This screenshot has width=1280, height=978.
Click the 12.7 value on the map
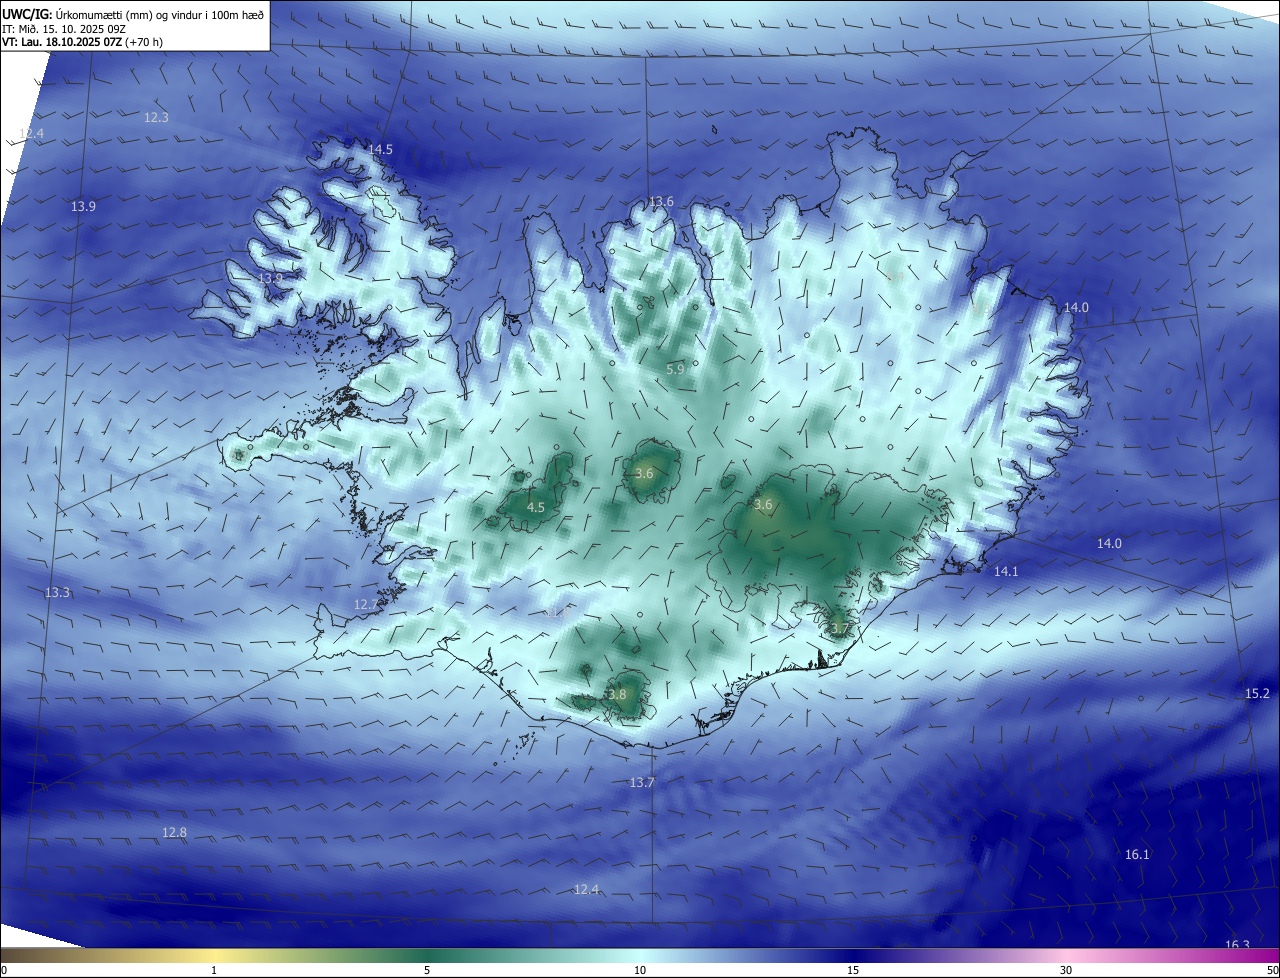click(x=366, y=605)
